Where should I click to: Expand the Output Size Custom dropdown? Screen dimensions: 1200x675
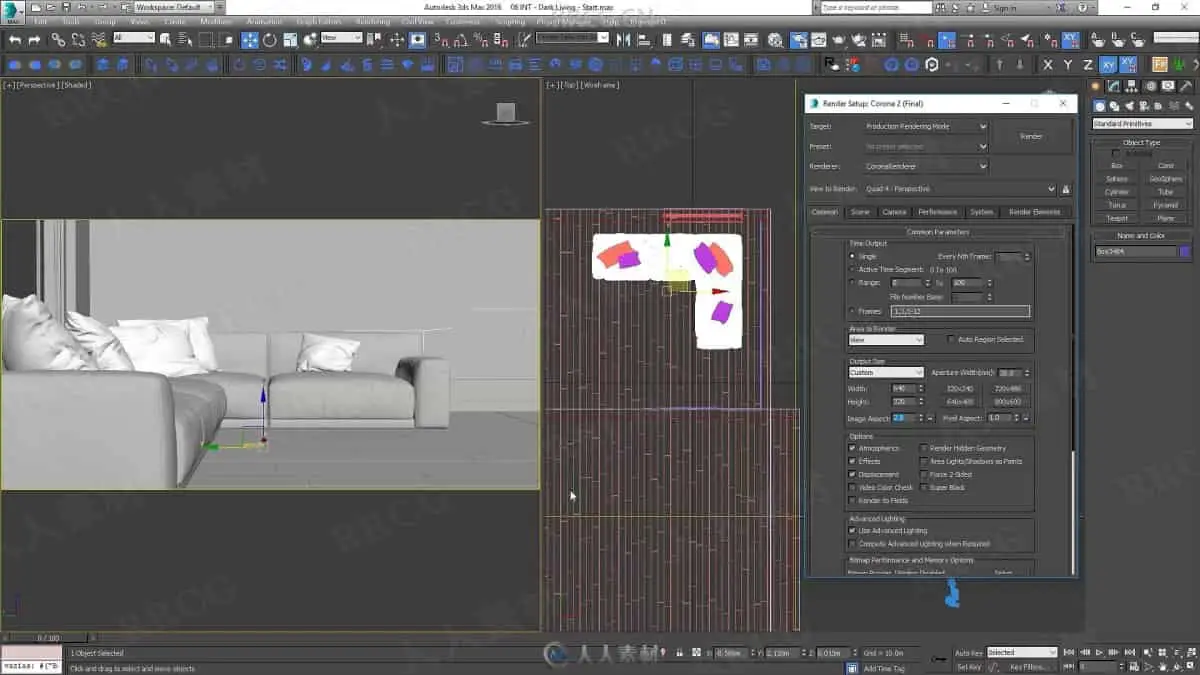pos(886,373)
